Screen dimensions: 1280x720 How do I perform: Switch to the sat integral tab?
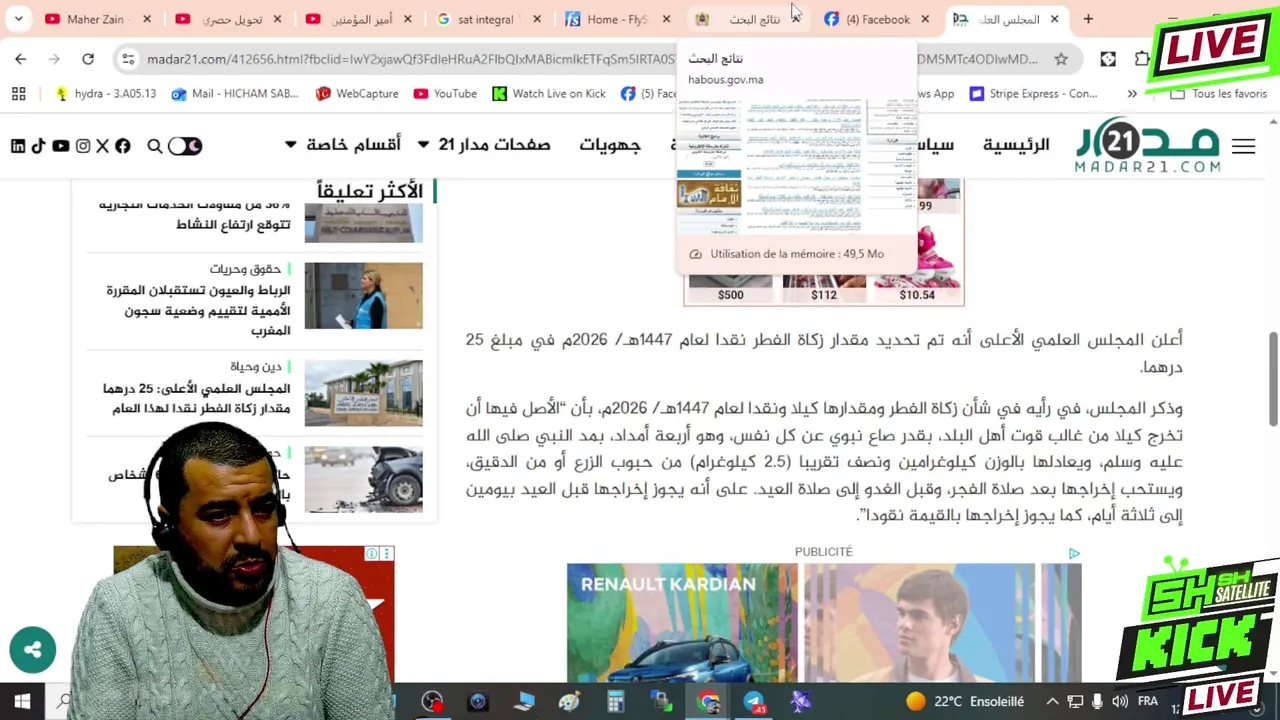click(486, 19)
